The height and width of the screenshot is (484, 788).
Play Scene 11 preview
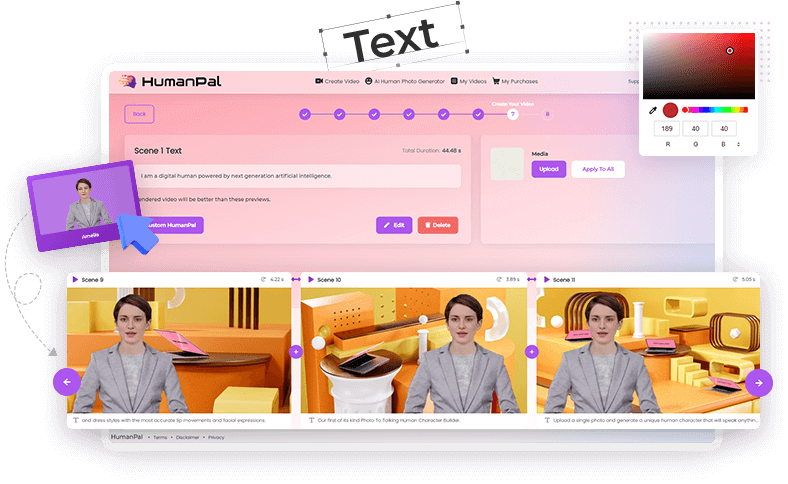pos(546,279)
